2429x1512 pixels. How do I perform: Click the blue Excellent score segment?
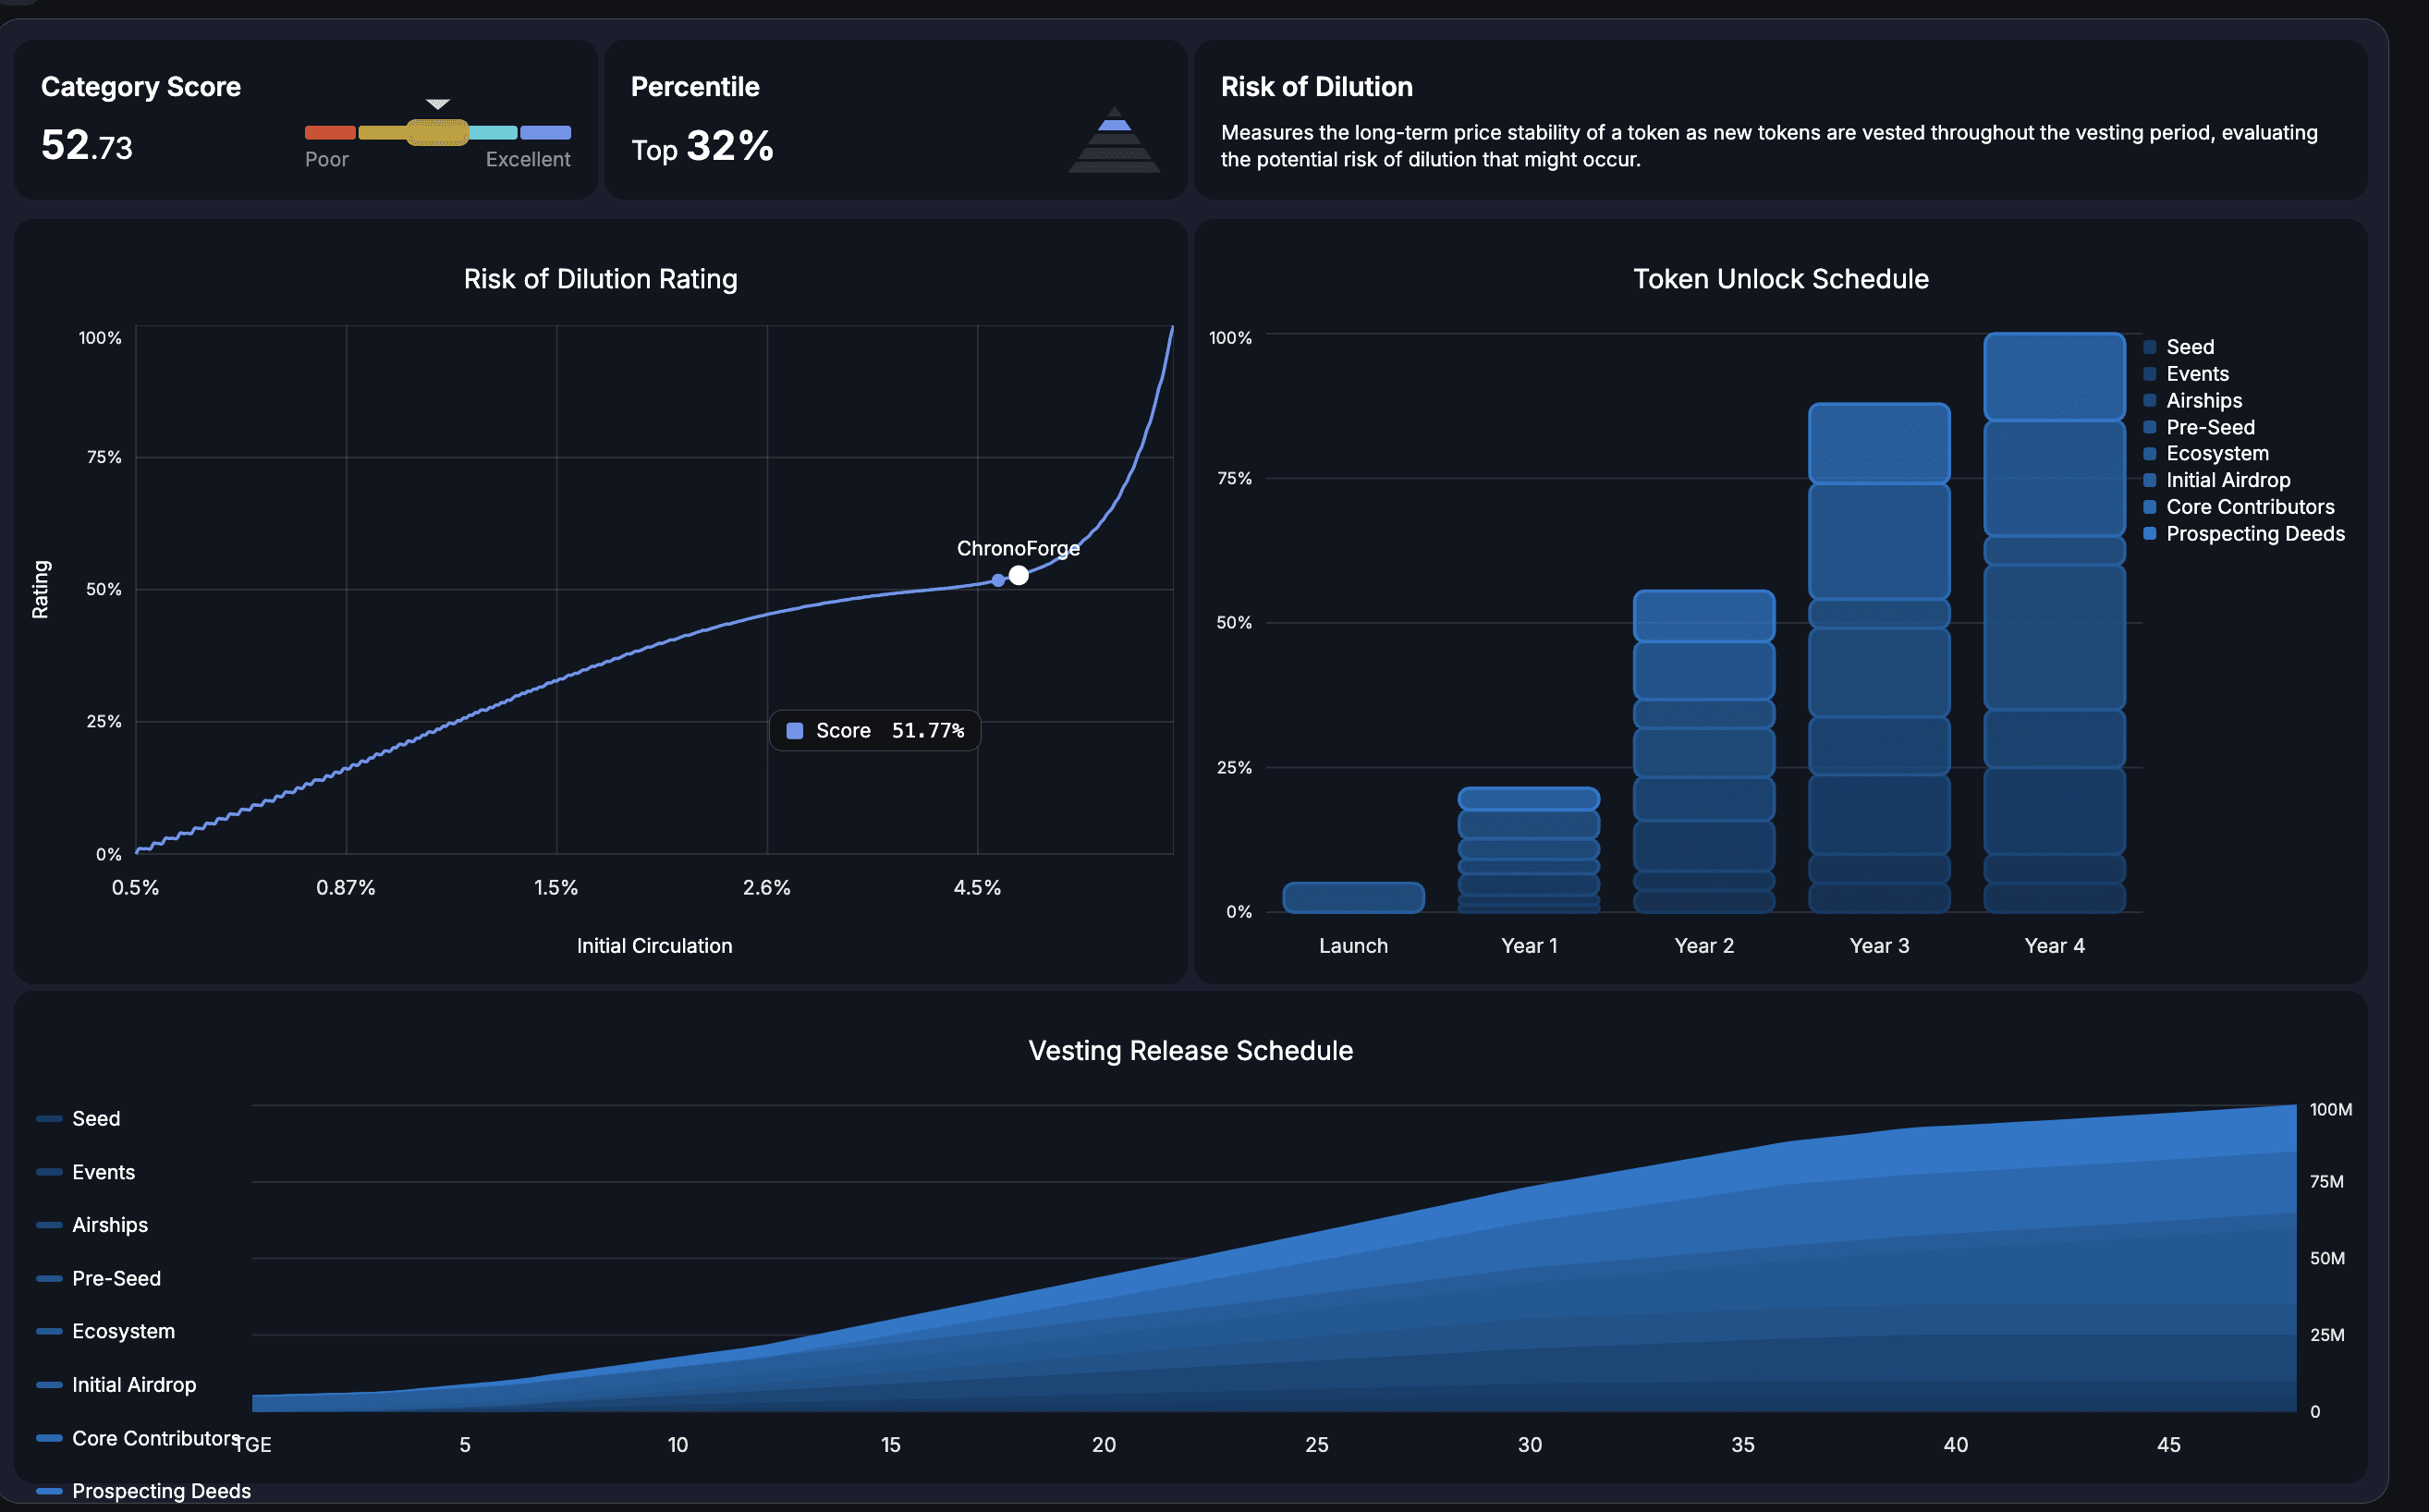[545, 133]
